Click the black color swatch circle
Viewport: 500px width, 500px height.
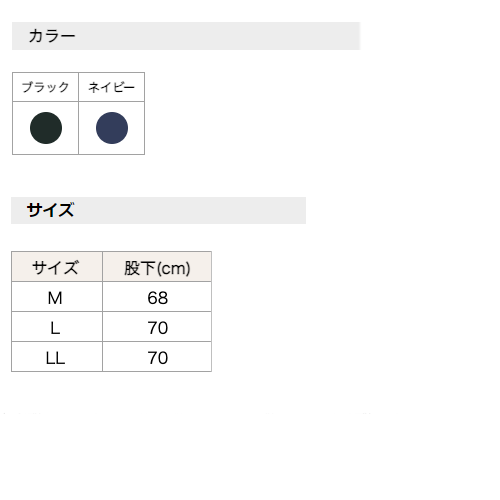(x=46, y=128)
